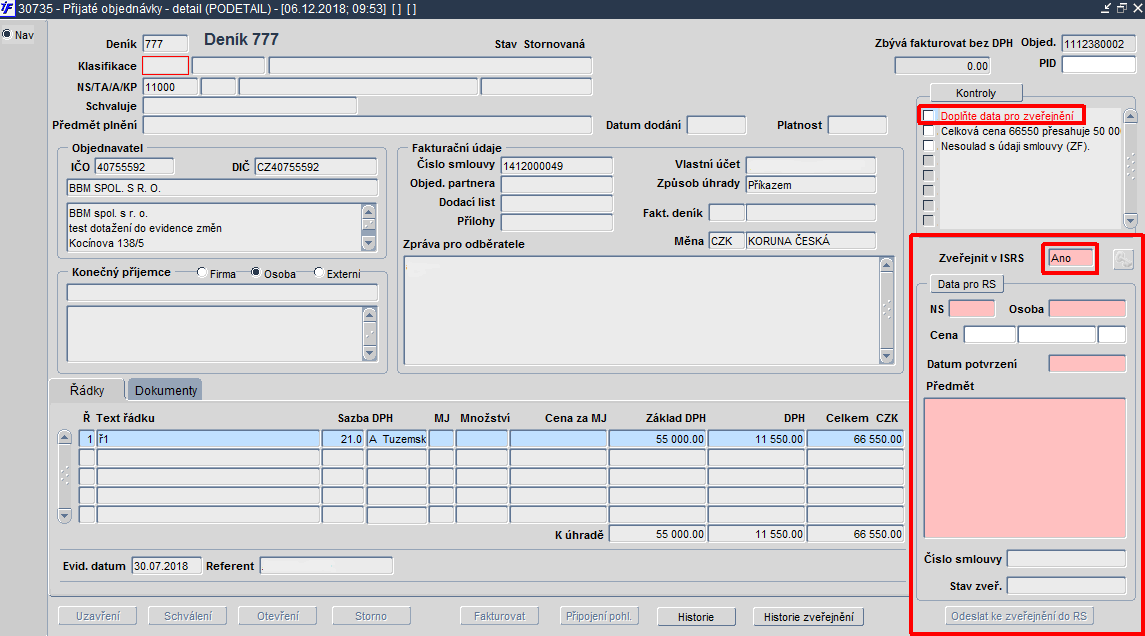Click the Objed. field 1112380002
Image resolution: width=1145 pixels, height=636 pixels.
click(1098, 44)
